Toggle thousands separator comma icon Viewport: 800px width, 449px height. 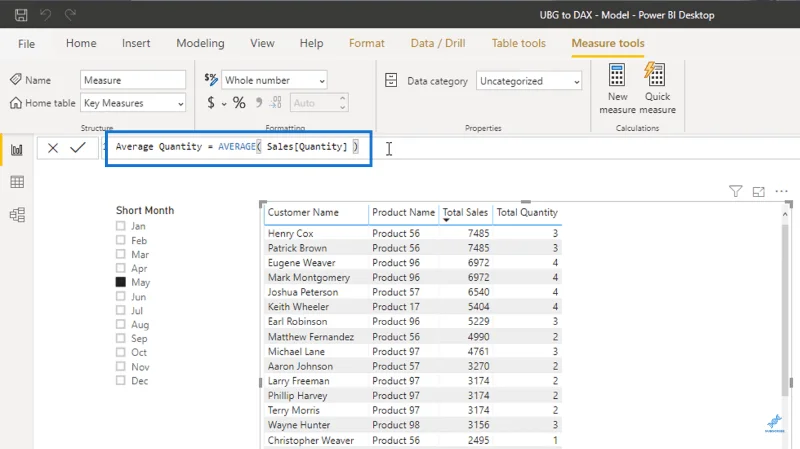coord(259,103)
